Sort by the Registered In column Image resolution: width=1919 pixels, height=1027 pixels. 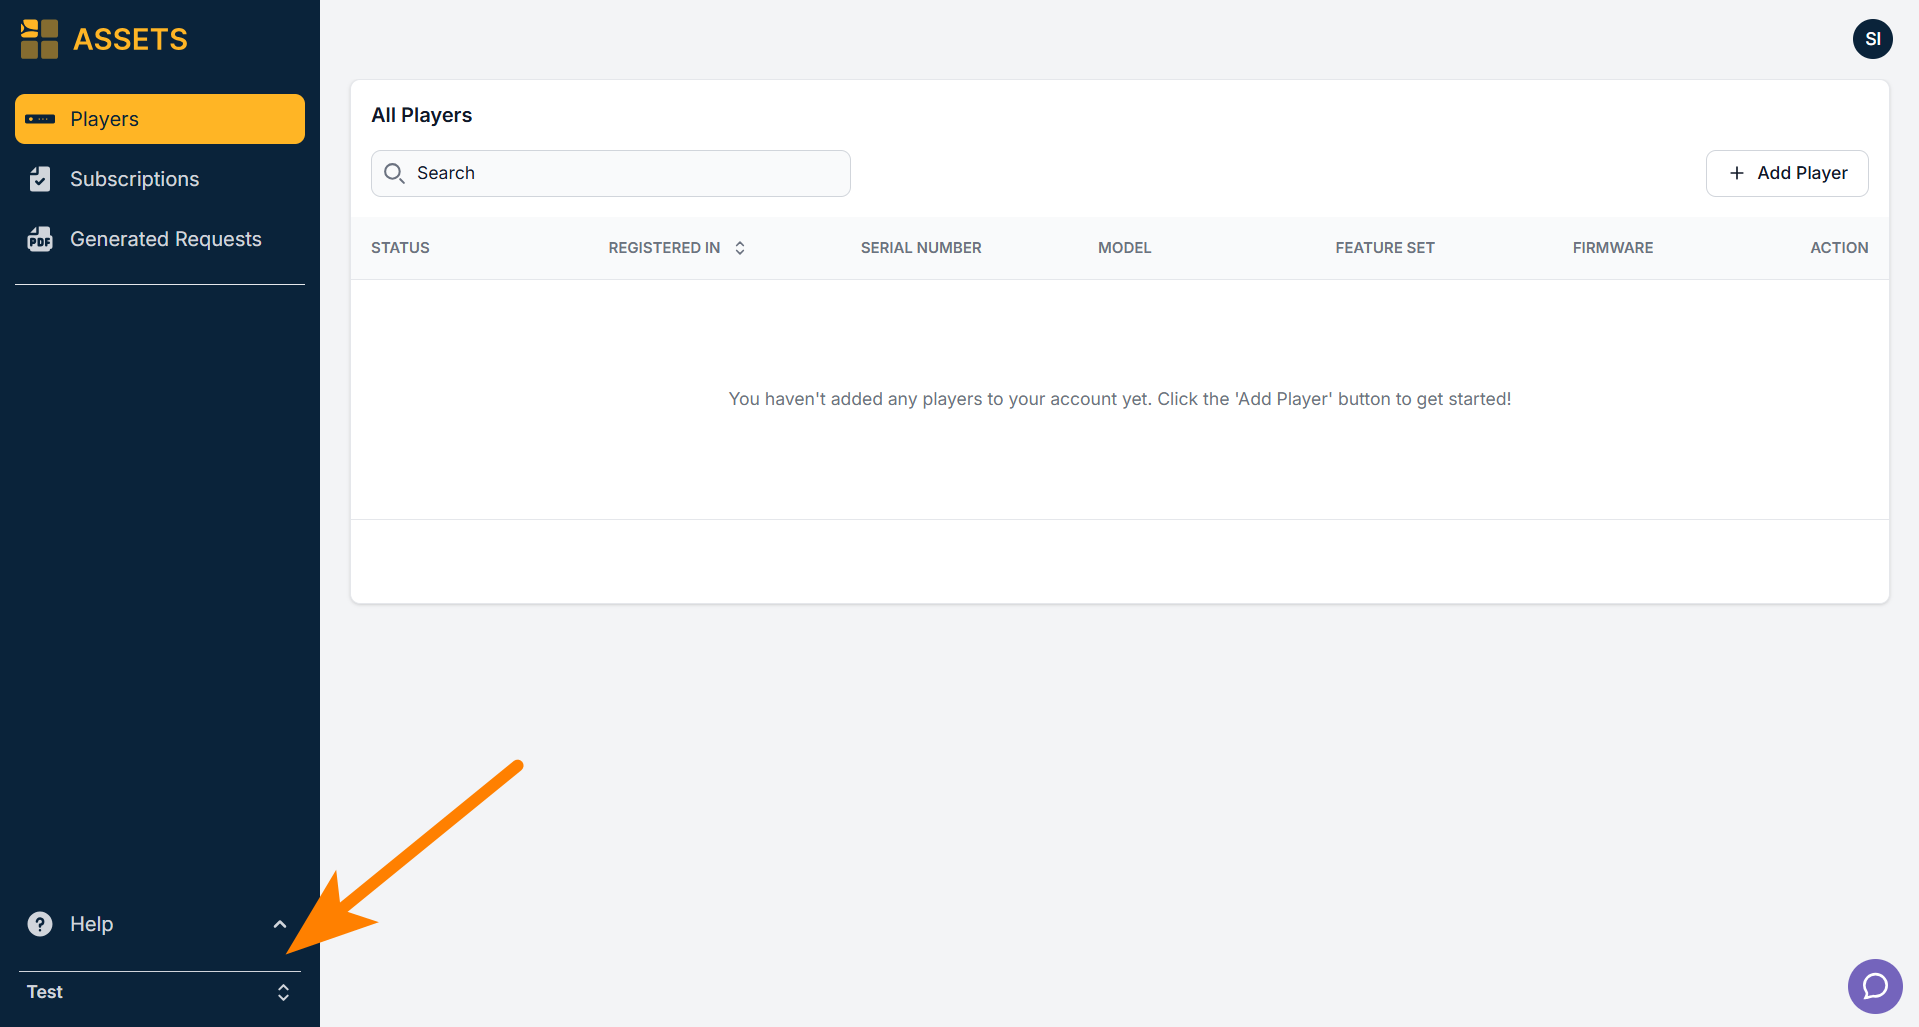click(x=677, y=248)
